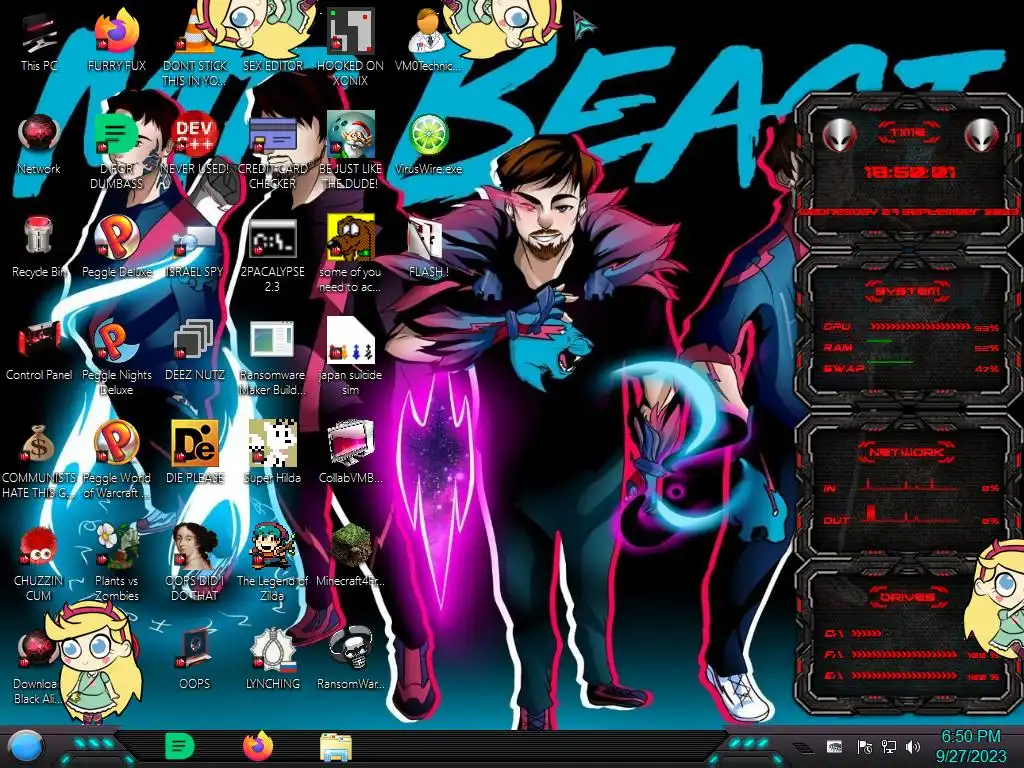
Task: Click the right alien head icon in widget
Action: 982,135
